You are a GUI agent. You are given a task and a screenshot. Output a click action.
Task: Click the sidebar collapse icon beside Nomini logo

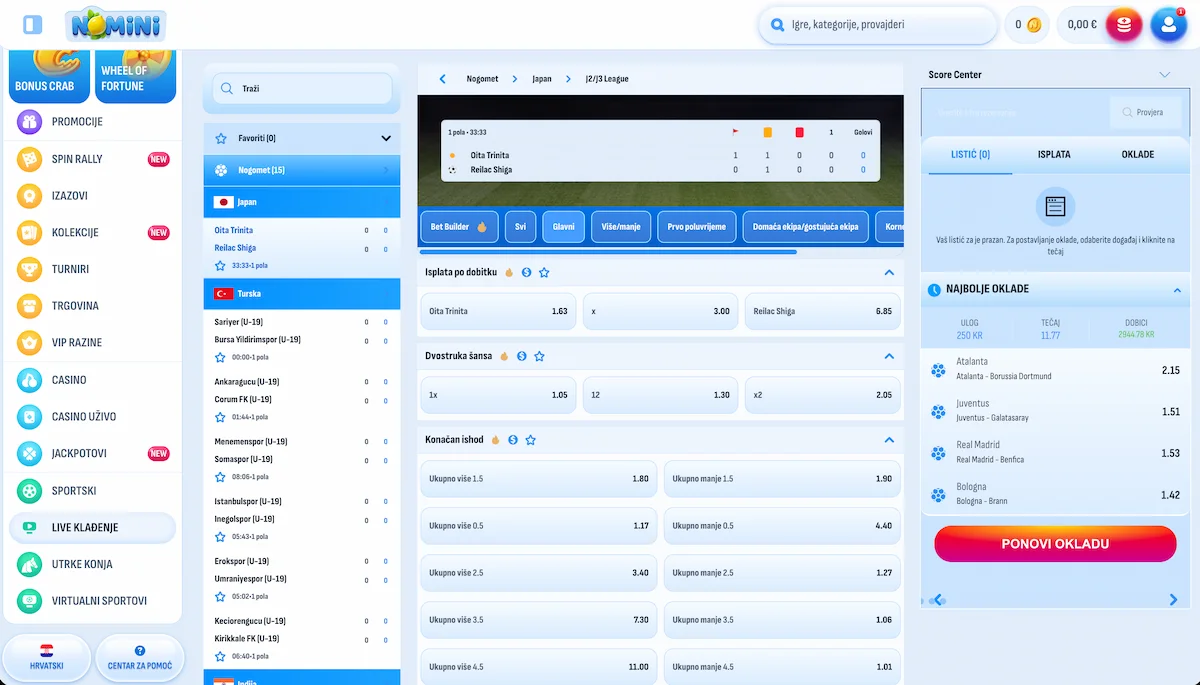coord(32,25)
